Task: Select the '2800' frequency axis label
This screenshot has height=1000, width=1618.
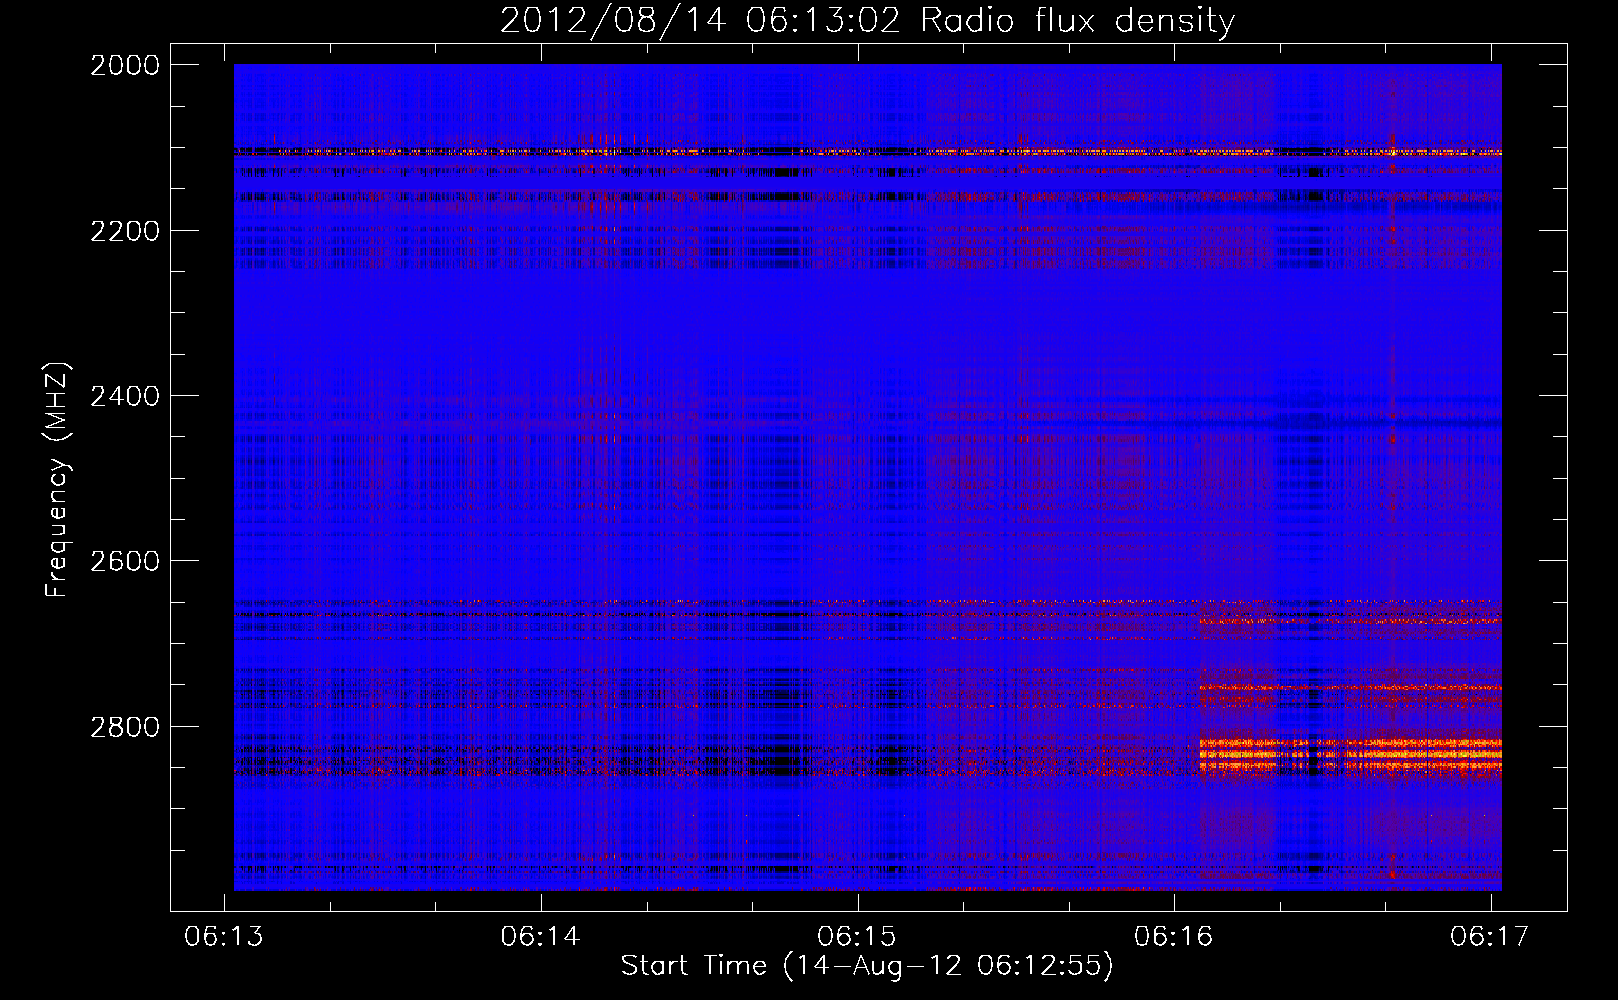Action: (125, 726)
